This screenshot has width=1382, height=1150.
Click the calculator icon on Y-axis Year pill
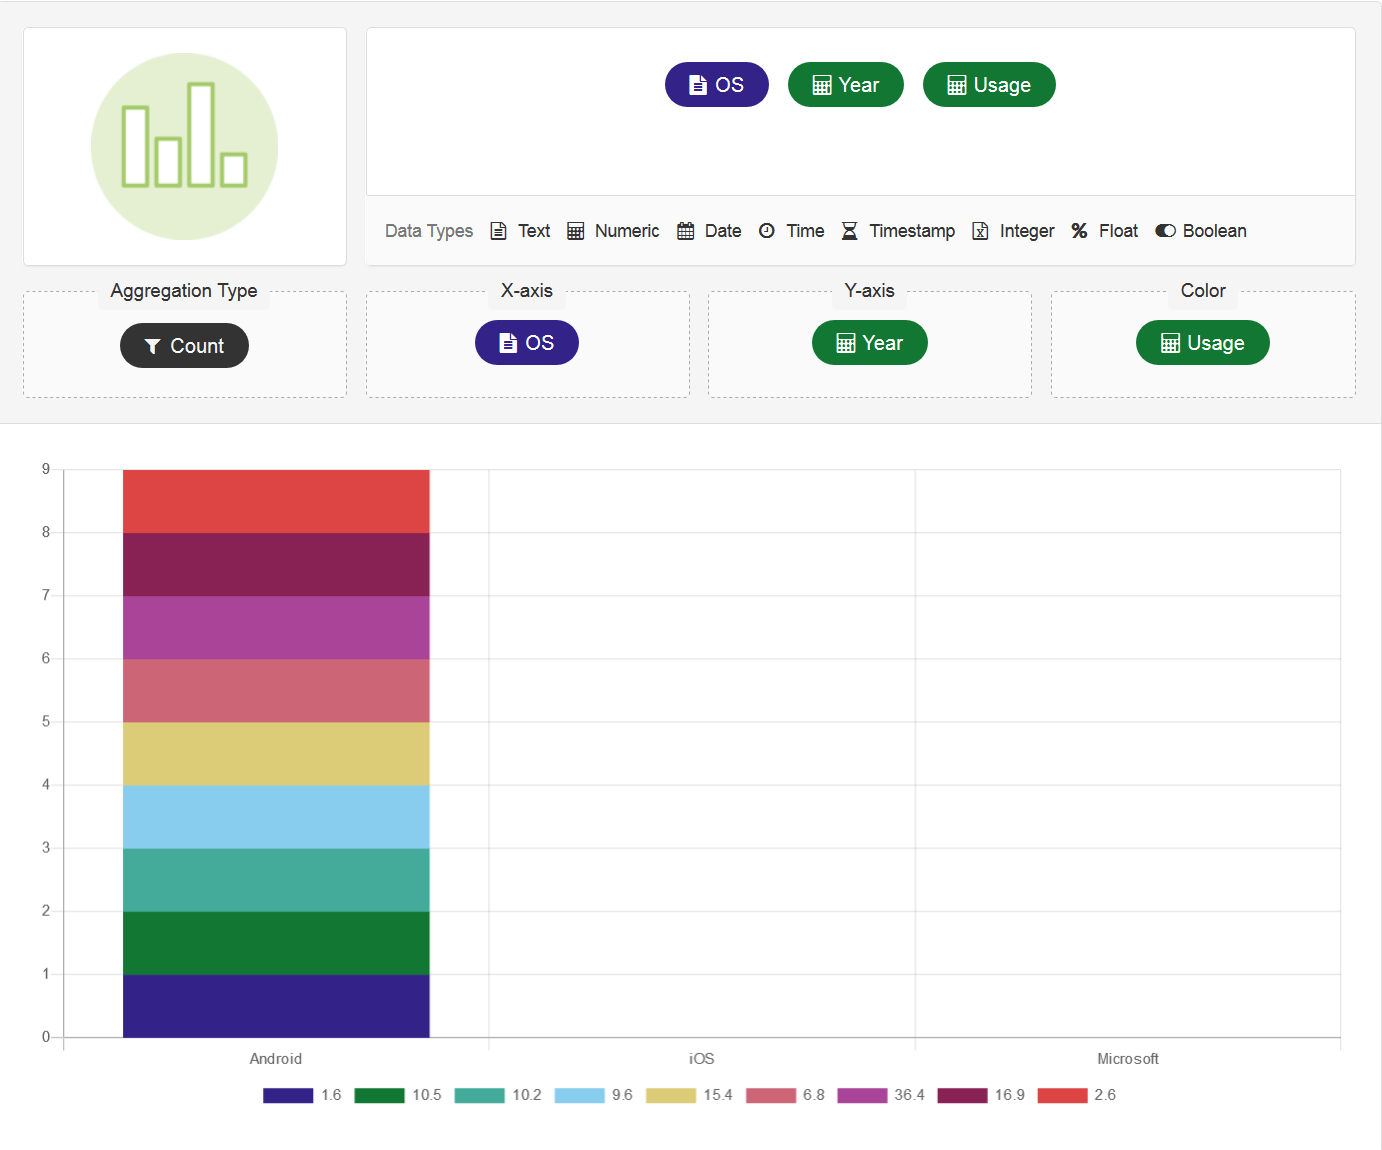[846, 343]
